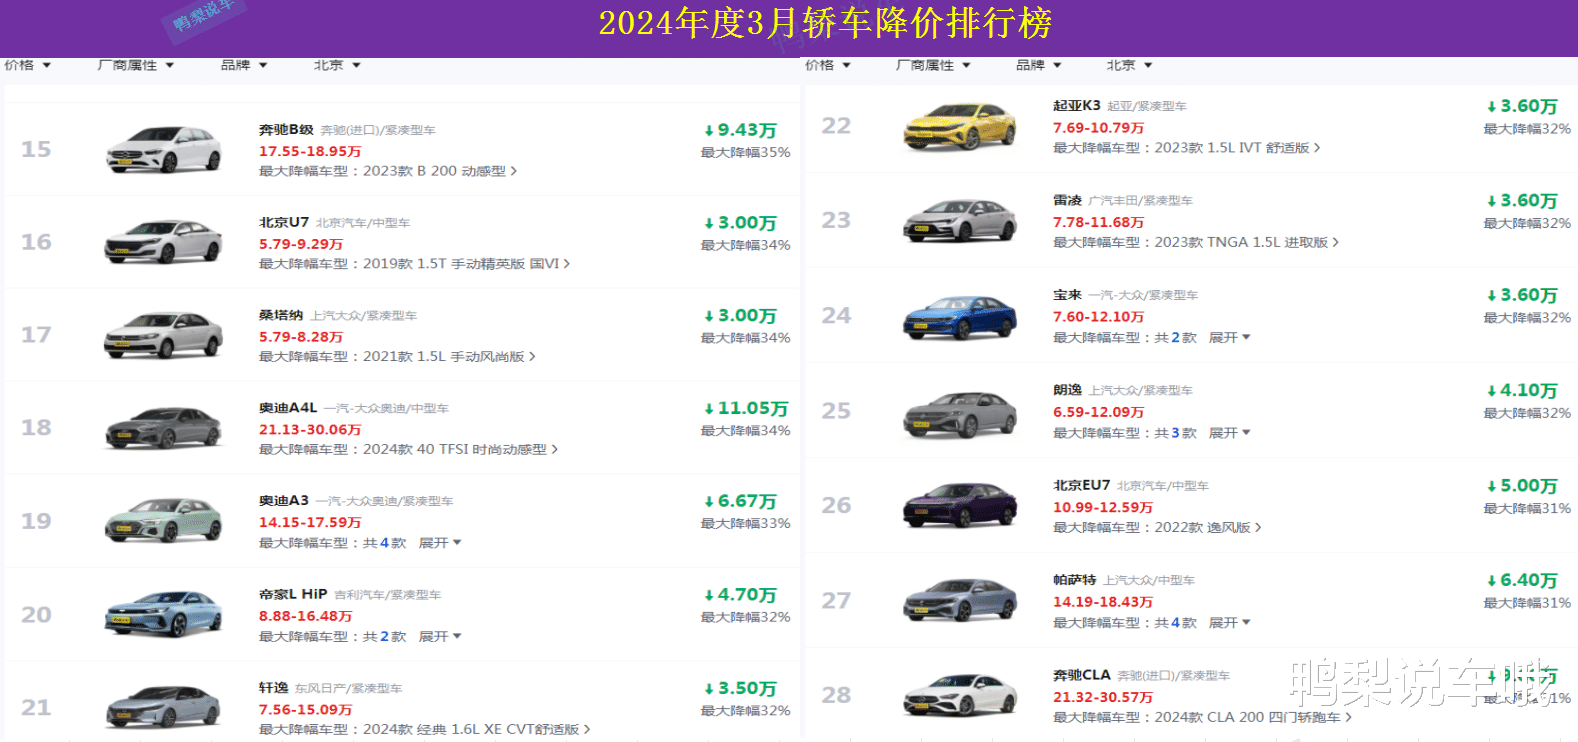
Task: Click the blue 宝来 car thumbnail
Action: click(x=960, y=316)
